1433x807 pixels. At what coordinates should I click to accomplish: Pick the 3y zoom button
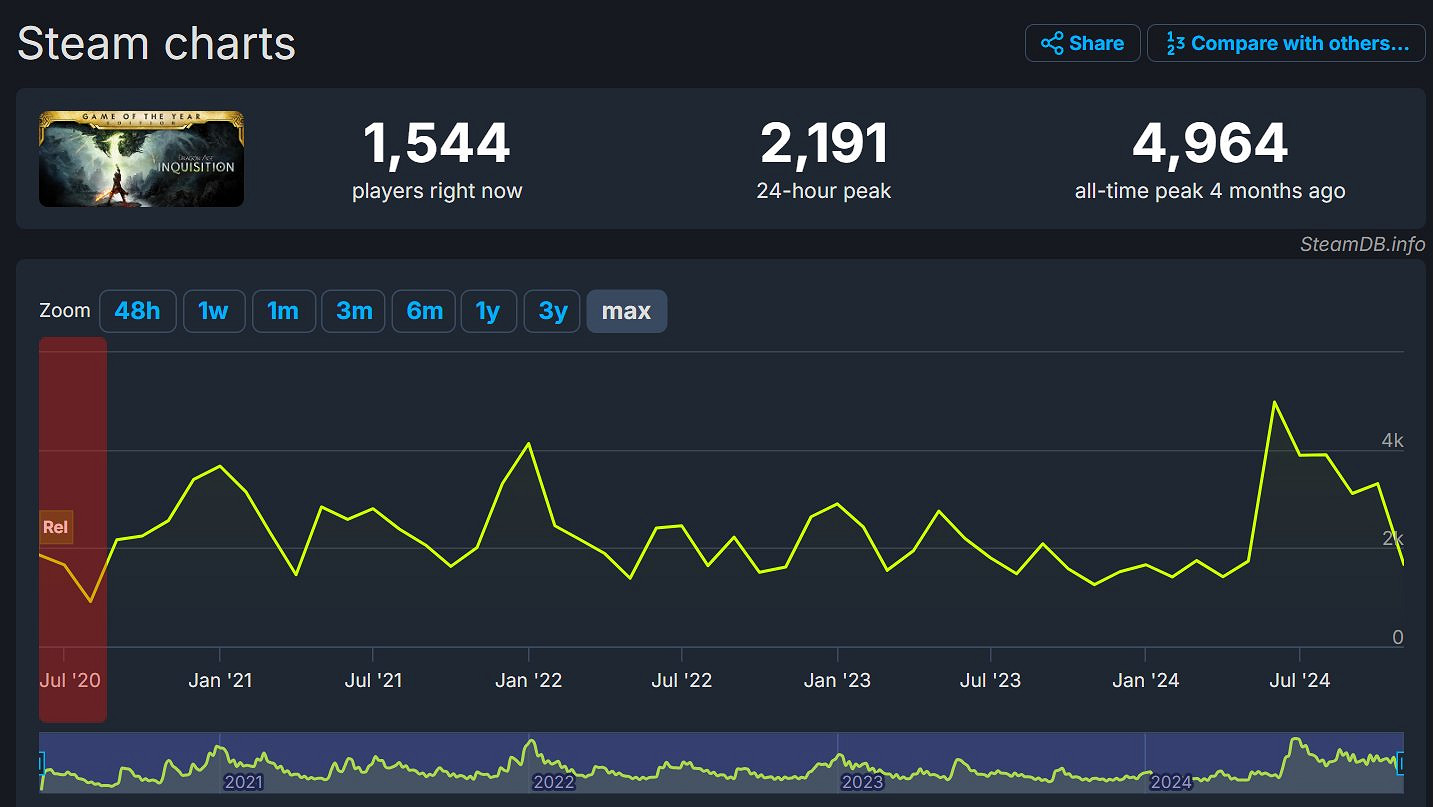[552, 311]
